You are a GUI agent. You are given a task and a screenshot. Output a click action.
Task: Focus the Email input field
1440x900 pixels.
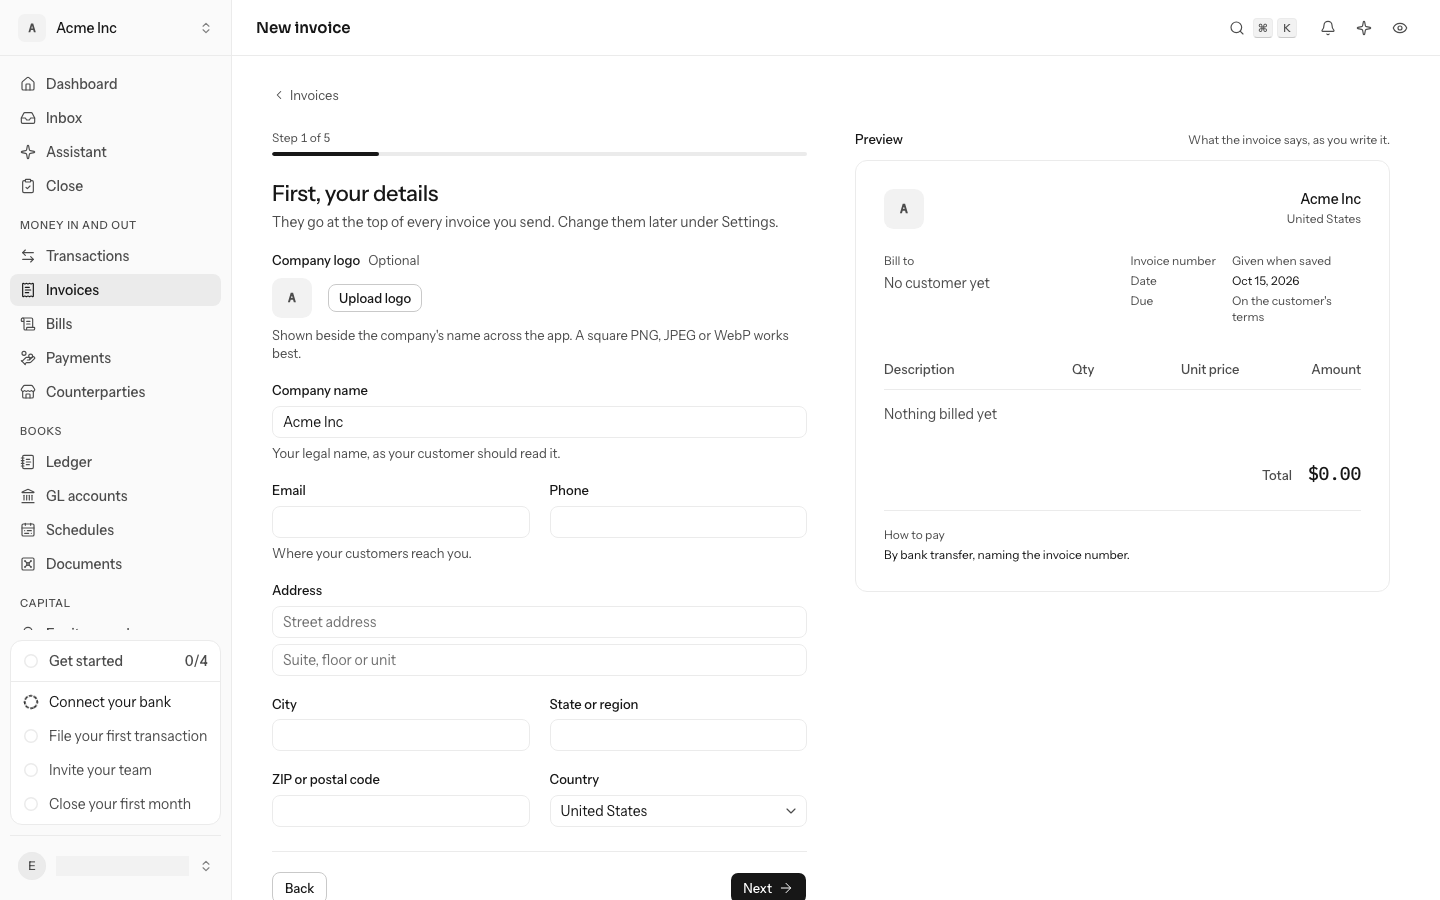tap(401, 522)
